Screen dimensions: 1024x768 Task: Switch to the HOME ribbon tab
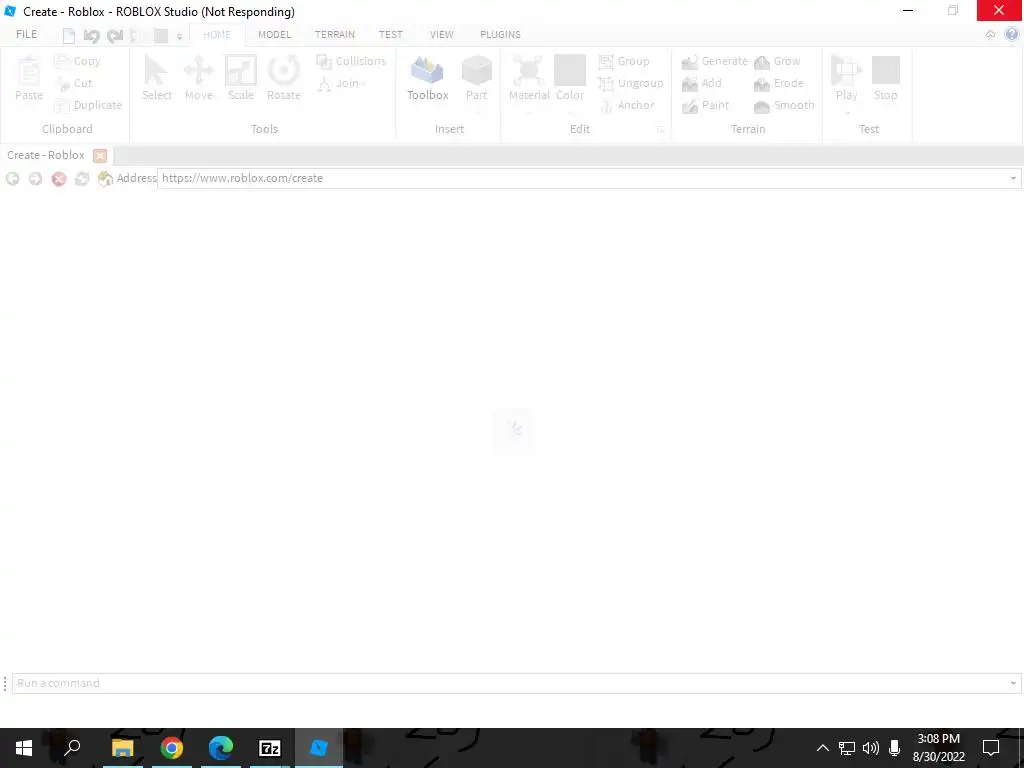[217, 35]
